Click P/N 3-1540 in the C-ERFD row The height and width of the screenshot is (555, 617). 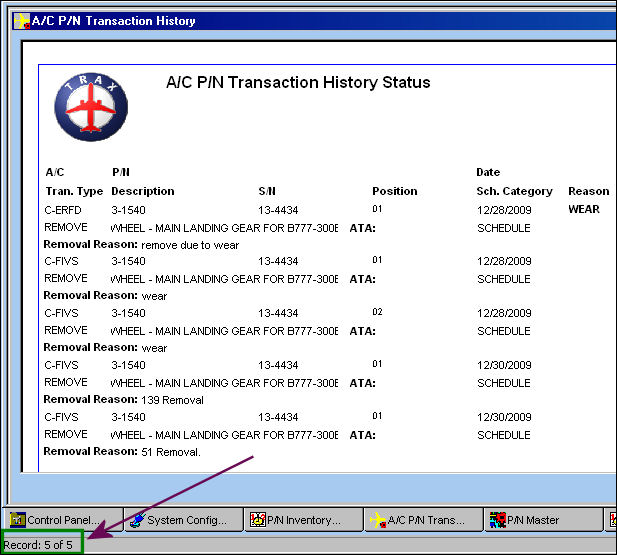click(x=128, y=210)
